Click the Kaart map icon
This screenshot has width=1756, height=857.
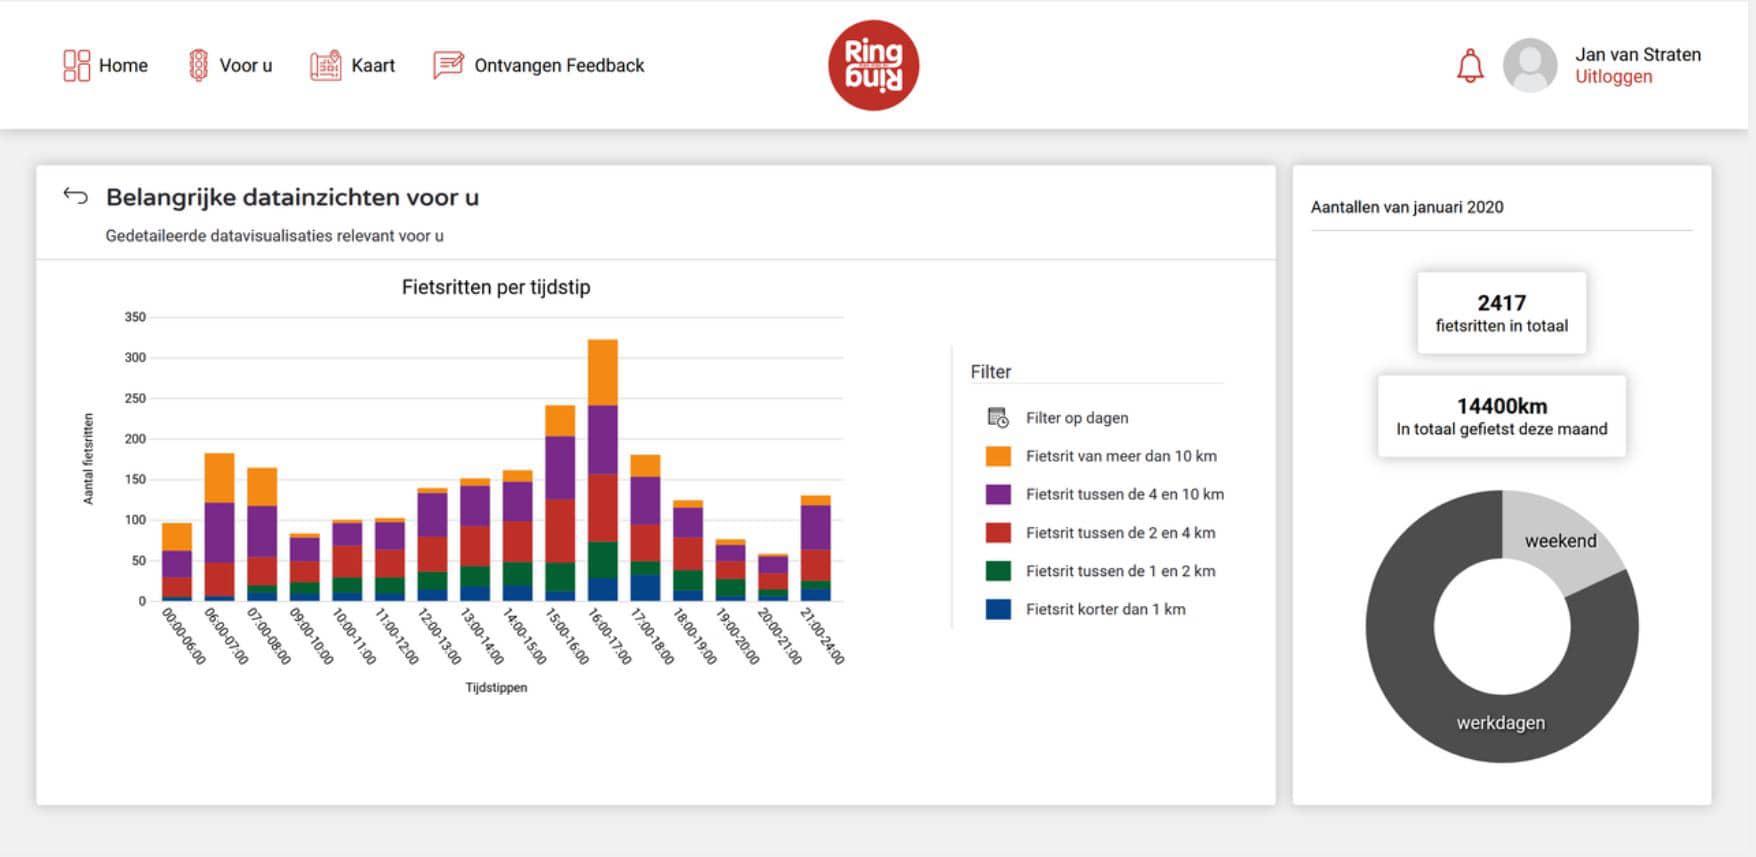pyautogui.click(x=325, y=66)
